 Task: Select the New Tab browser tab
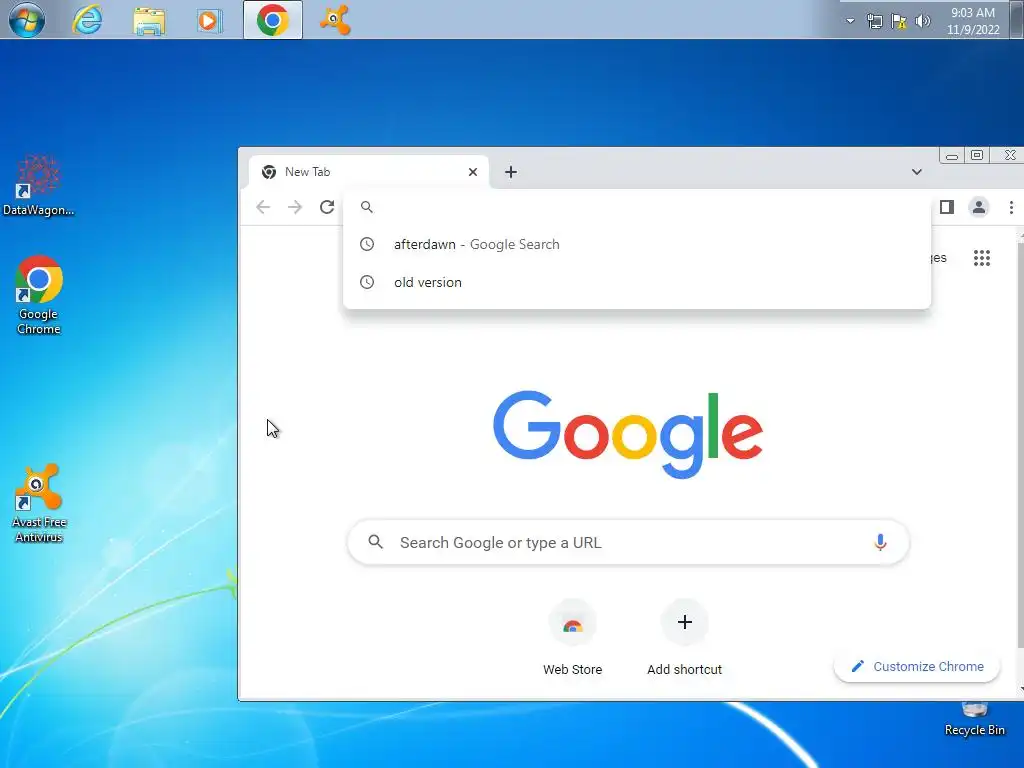(369, 172)
